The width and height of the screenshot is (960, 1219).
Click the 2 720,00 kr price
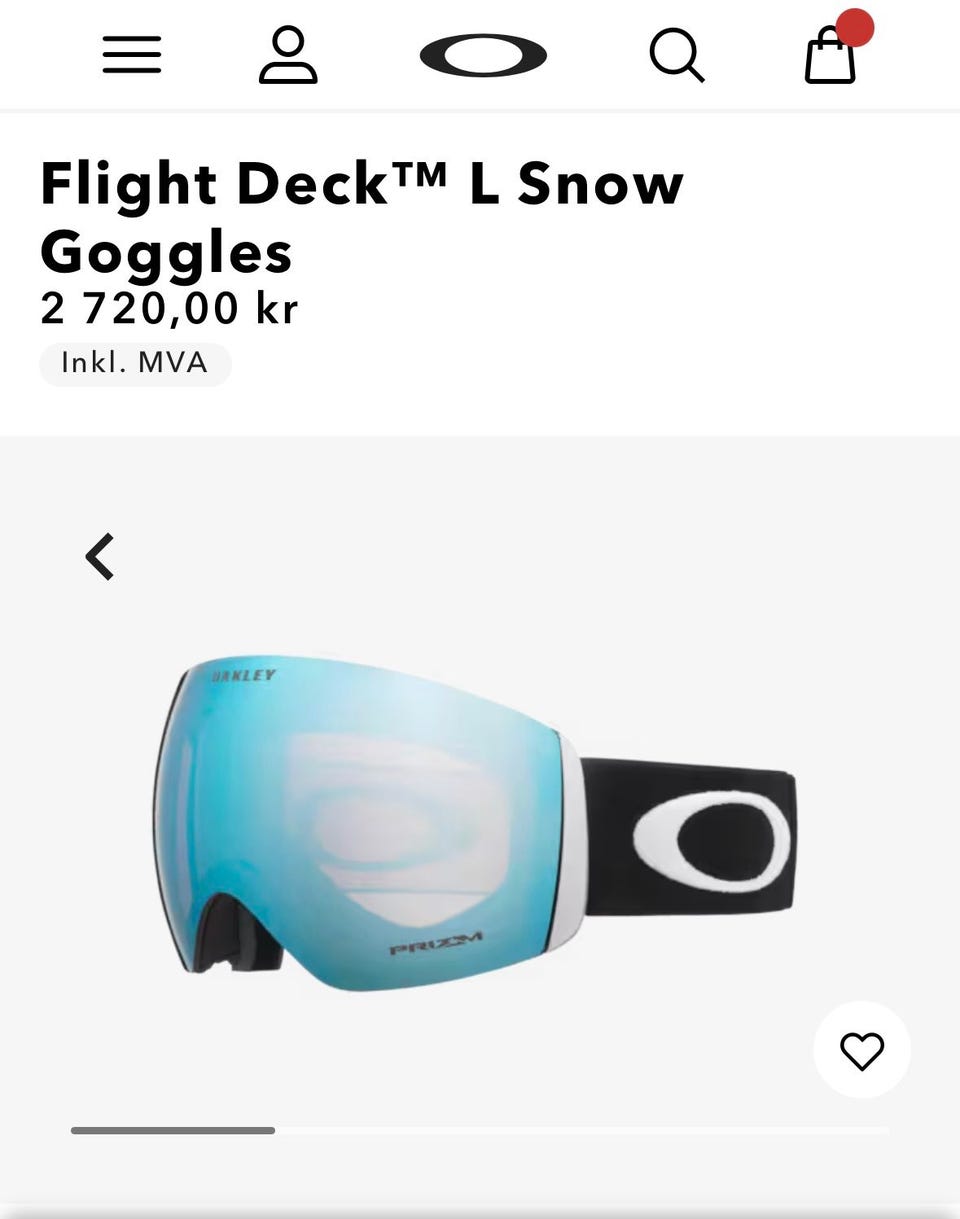pyautogui.click(x=169, y=308)
